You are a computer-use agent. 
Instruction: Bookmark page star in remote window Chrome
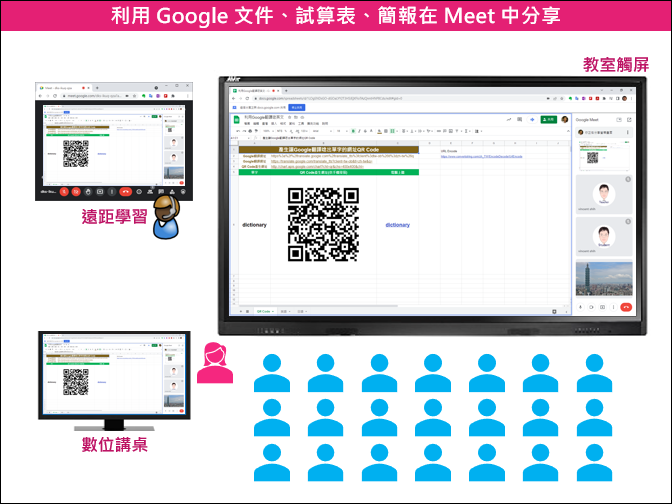tap(135, 96)
